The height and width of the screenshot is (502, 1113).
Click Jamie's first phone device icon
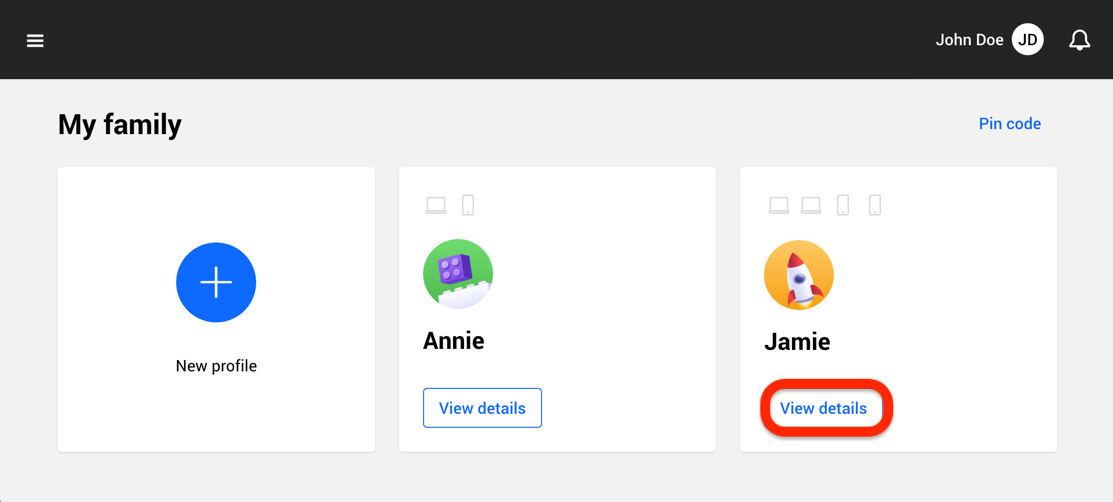843,205
